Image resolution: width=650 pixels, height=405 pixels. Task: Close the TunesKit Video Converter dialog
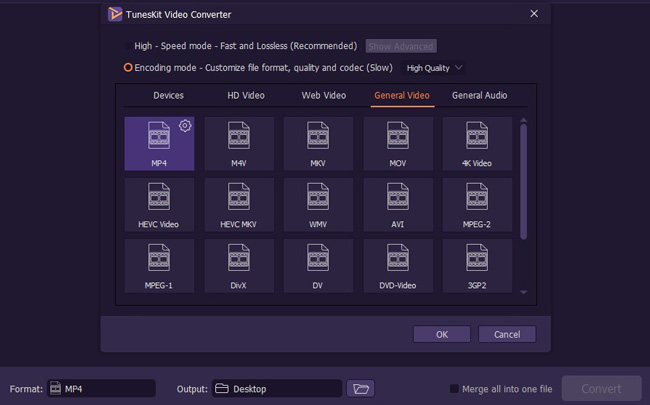pyautogui.click(x=534, y=14)
